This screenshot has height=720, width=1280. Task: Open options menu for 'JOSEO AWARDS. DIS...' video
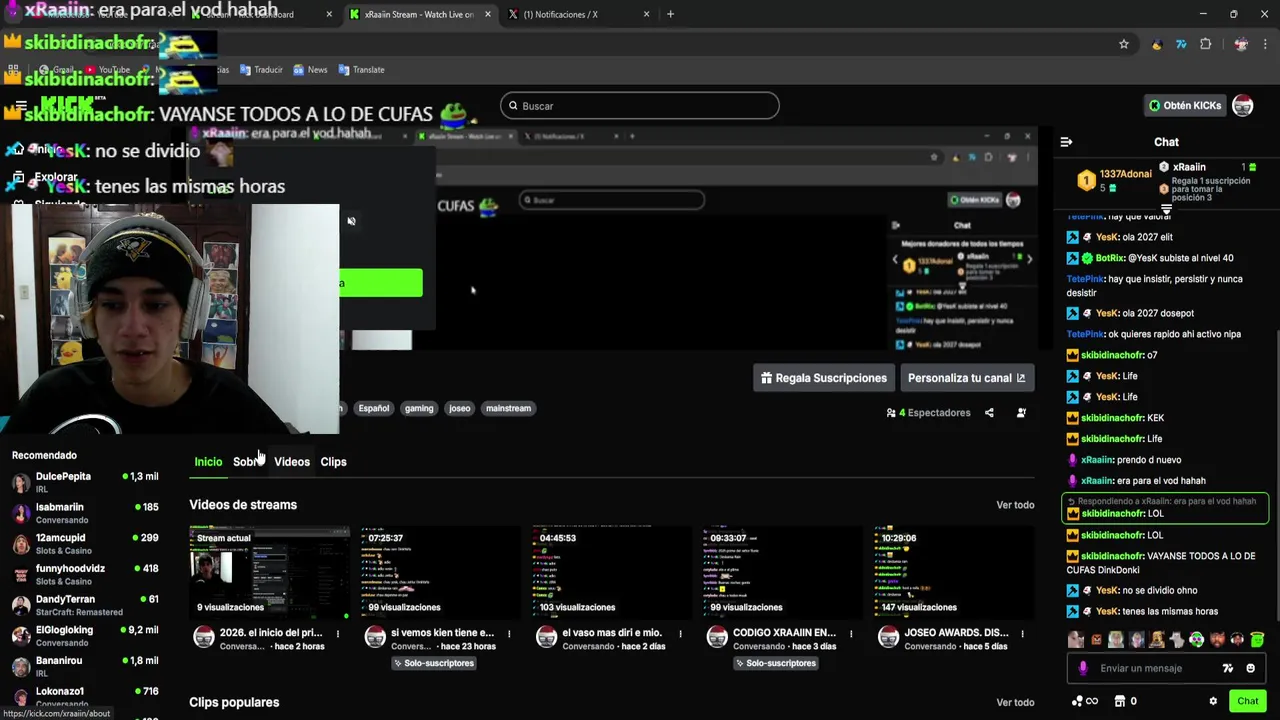pos(1024,633)
